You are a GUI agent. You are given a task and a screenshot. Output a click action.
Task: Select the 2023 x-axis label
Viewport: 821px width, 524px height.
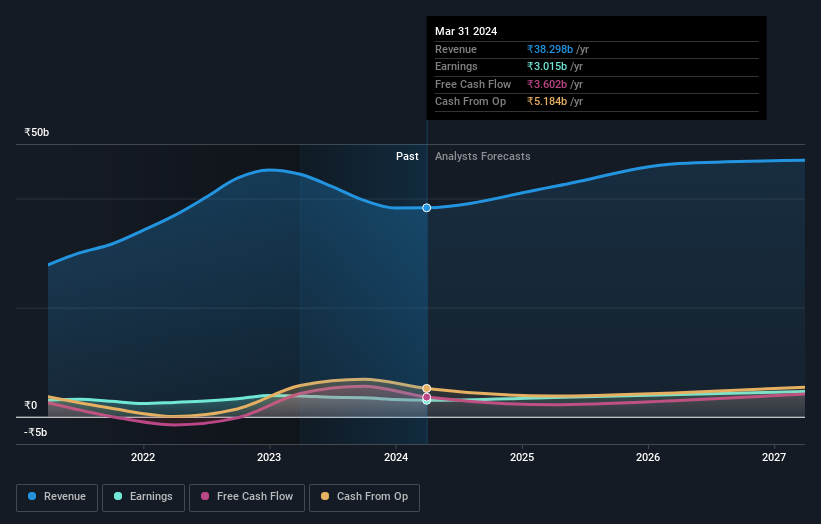point(269,457)
